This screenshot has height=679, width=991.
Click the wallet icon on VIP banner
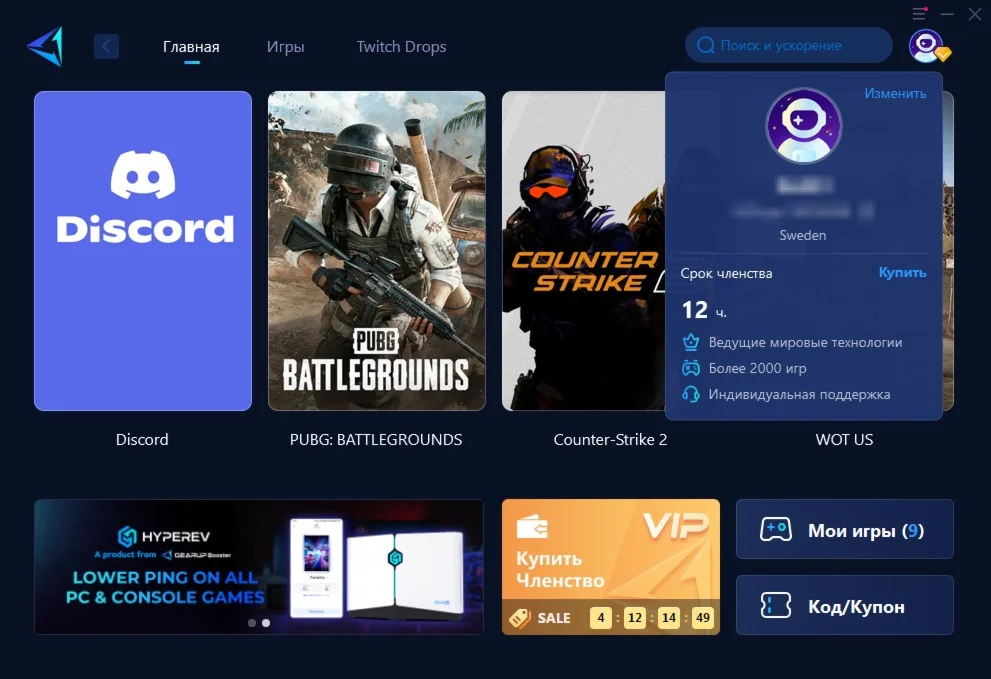click(532, 527)
